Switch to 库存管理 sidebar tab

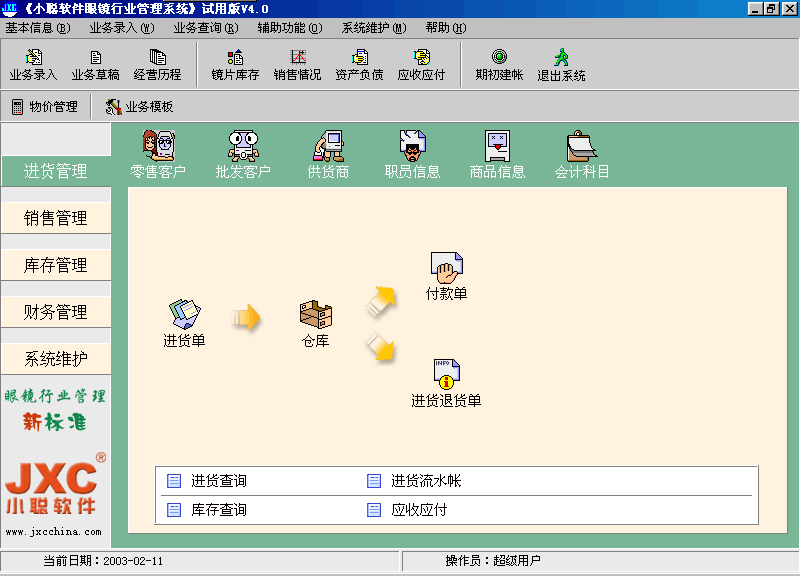tap(56, 265)
